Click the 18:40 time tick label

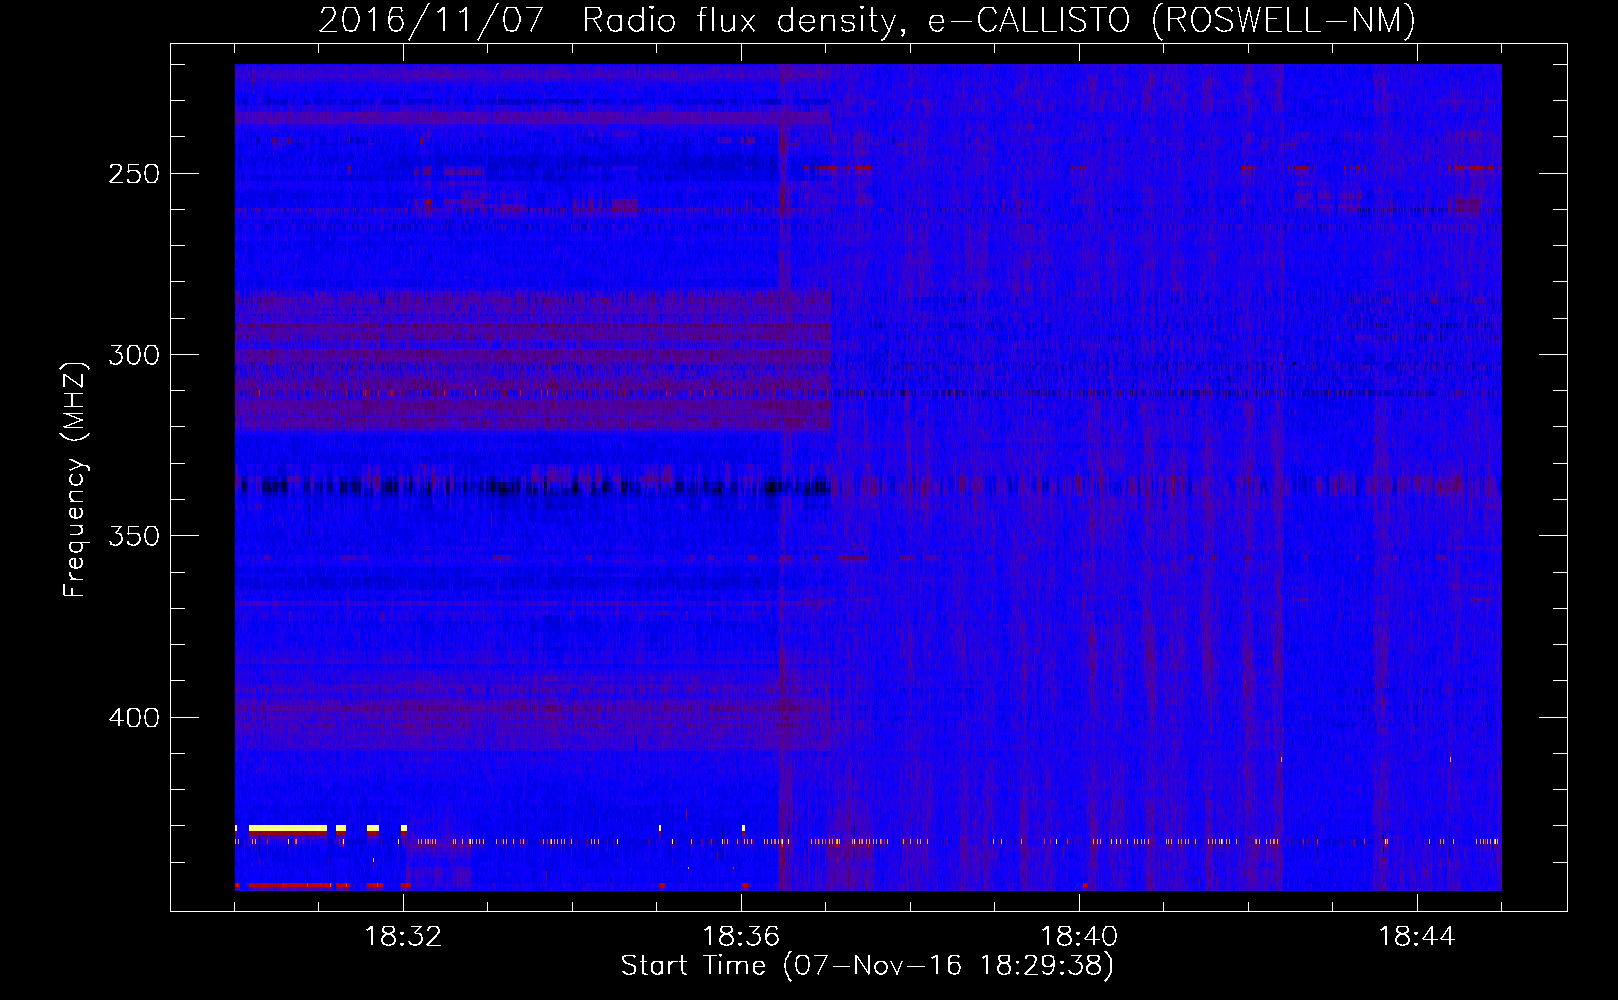point(1079,937)
